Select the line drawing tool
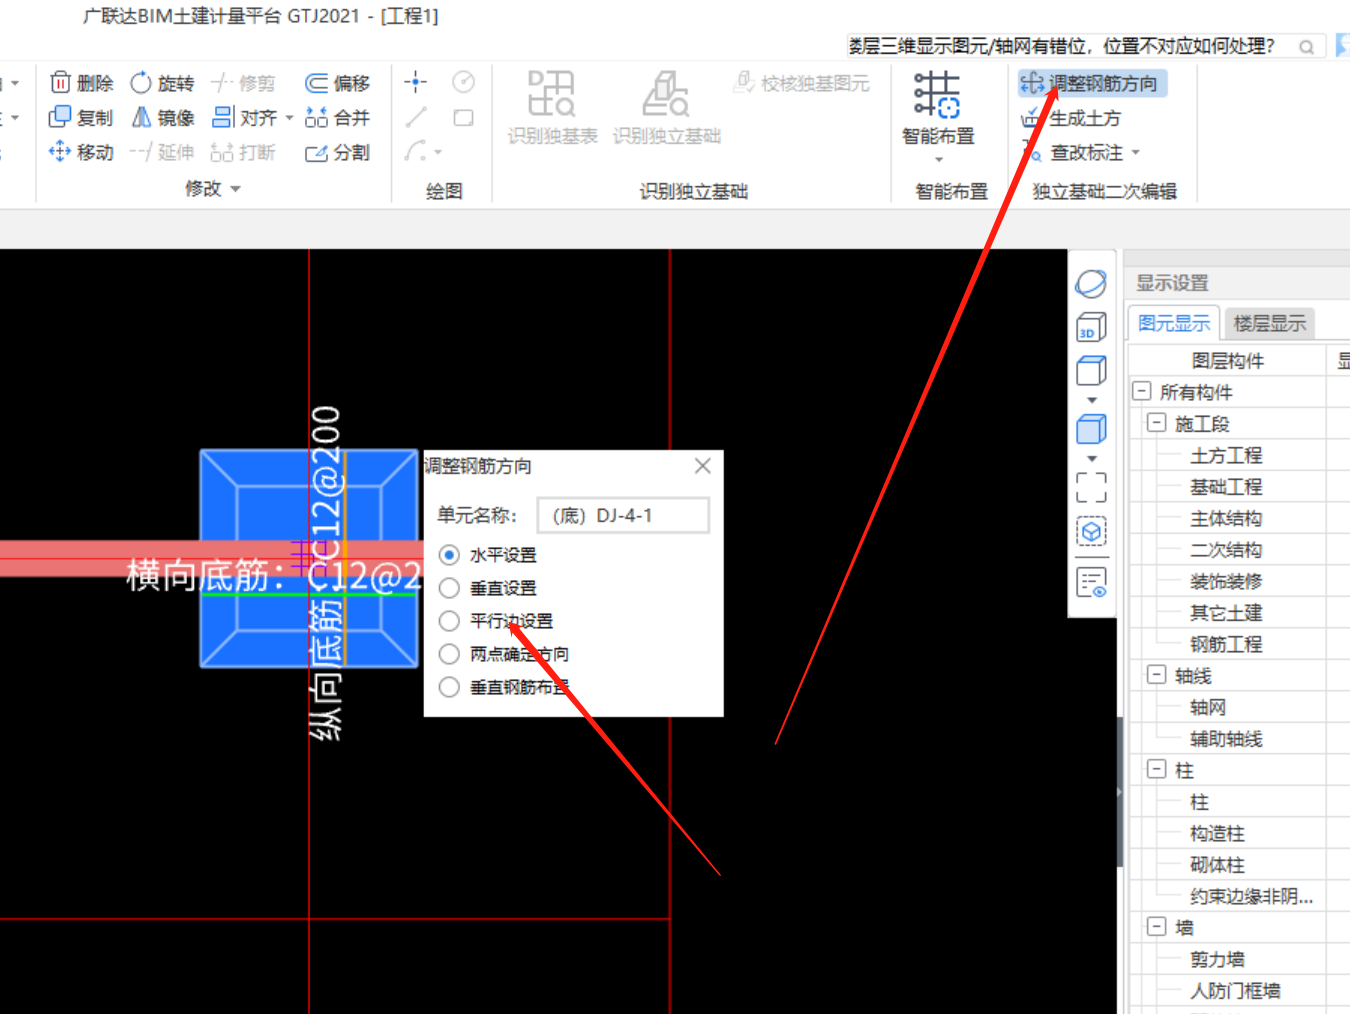Screen dimensions: 1350x1014 [x=416, y=118]
